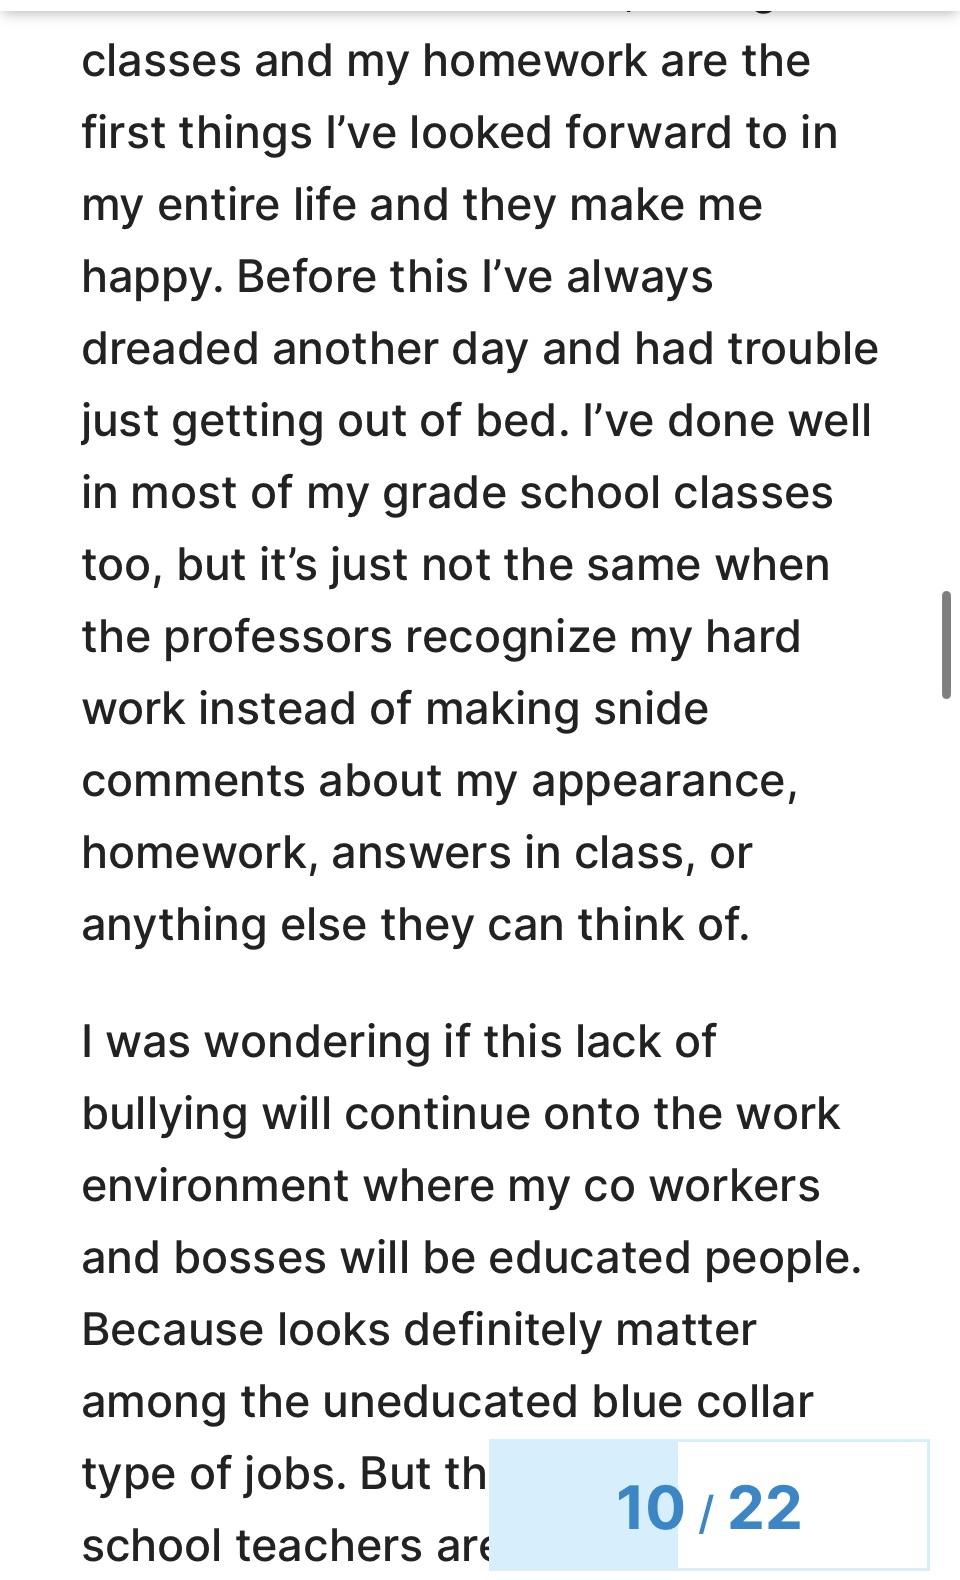Click the vertical scrollbar thumb on right edge

[945, 645]
